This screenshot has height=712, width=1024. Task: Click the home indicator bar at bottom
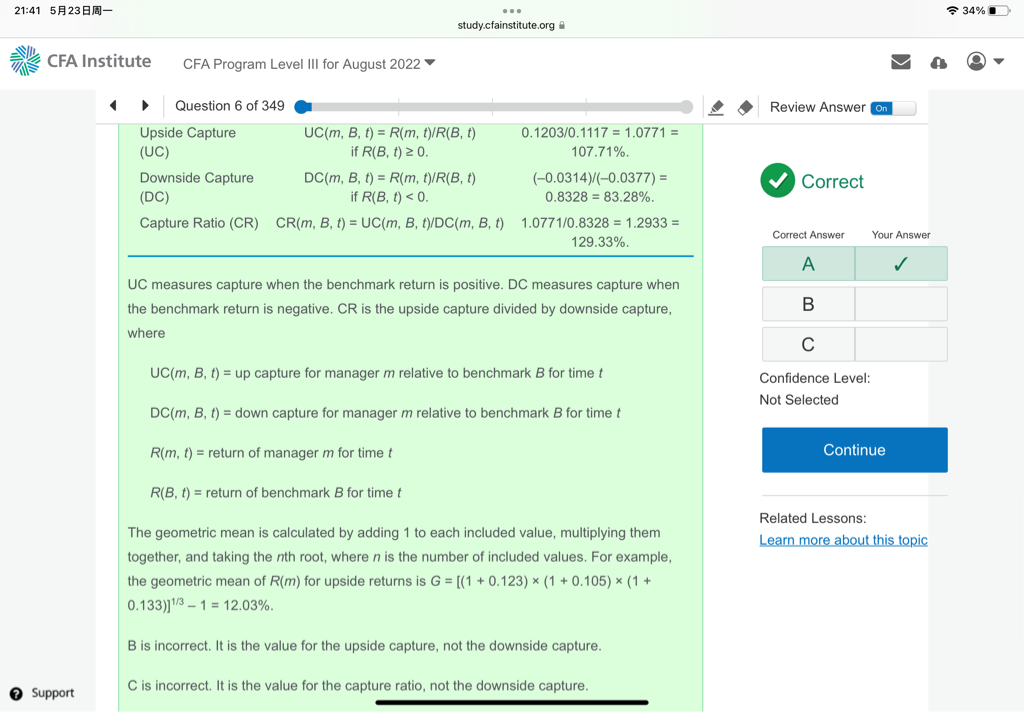(x=512, y=703)
